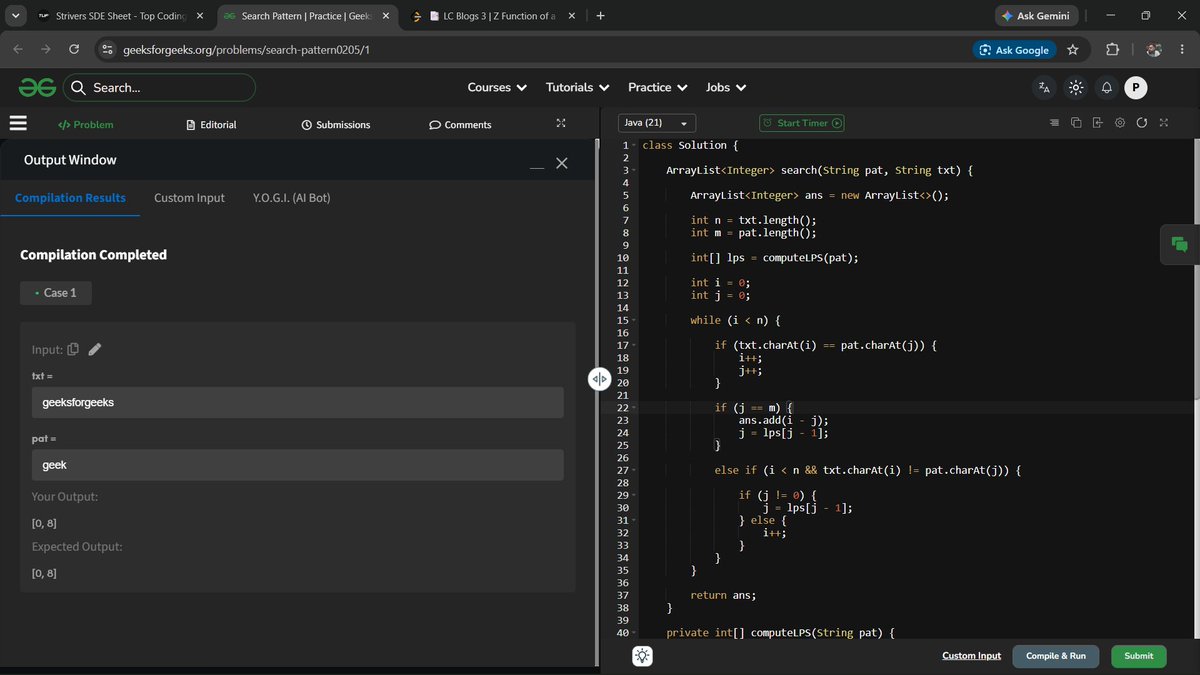Submit the solution

click(1138, 656)
